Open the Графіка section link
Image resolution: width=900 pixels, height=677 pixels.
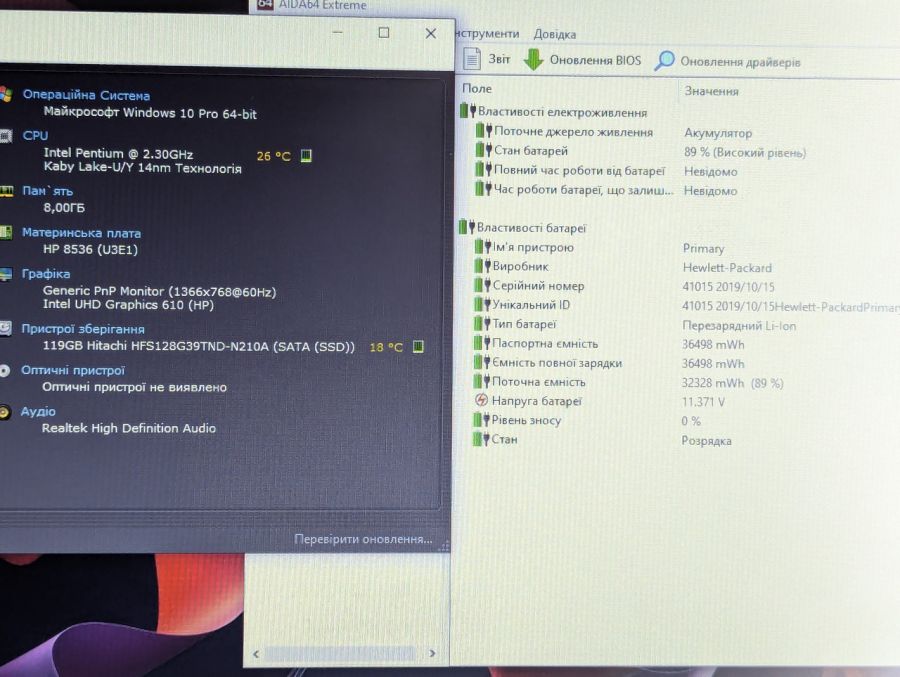tap(45, 274)
